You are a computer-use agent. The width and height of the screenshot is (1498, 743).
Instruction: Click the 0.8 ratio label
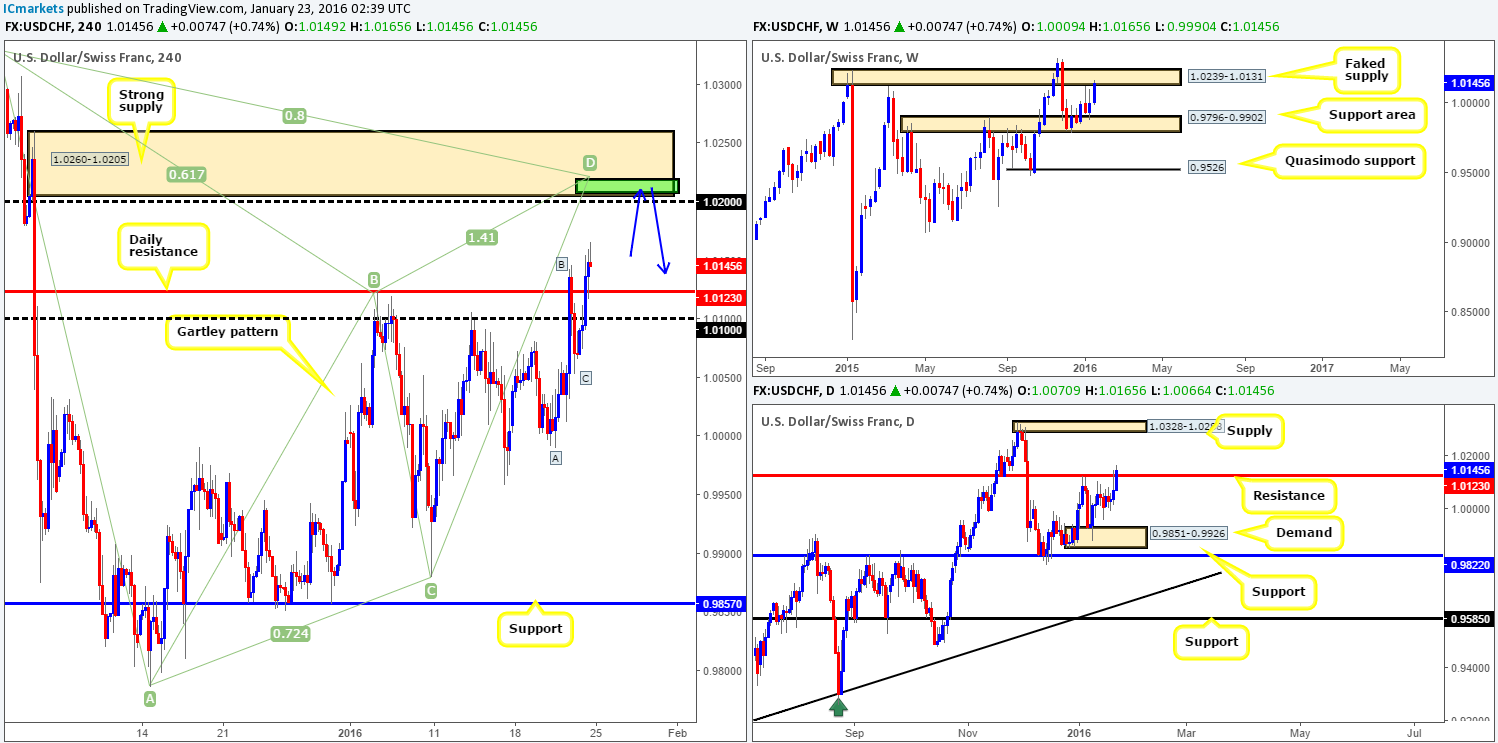click(x=294, y=115)
